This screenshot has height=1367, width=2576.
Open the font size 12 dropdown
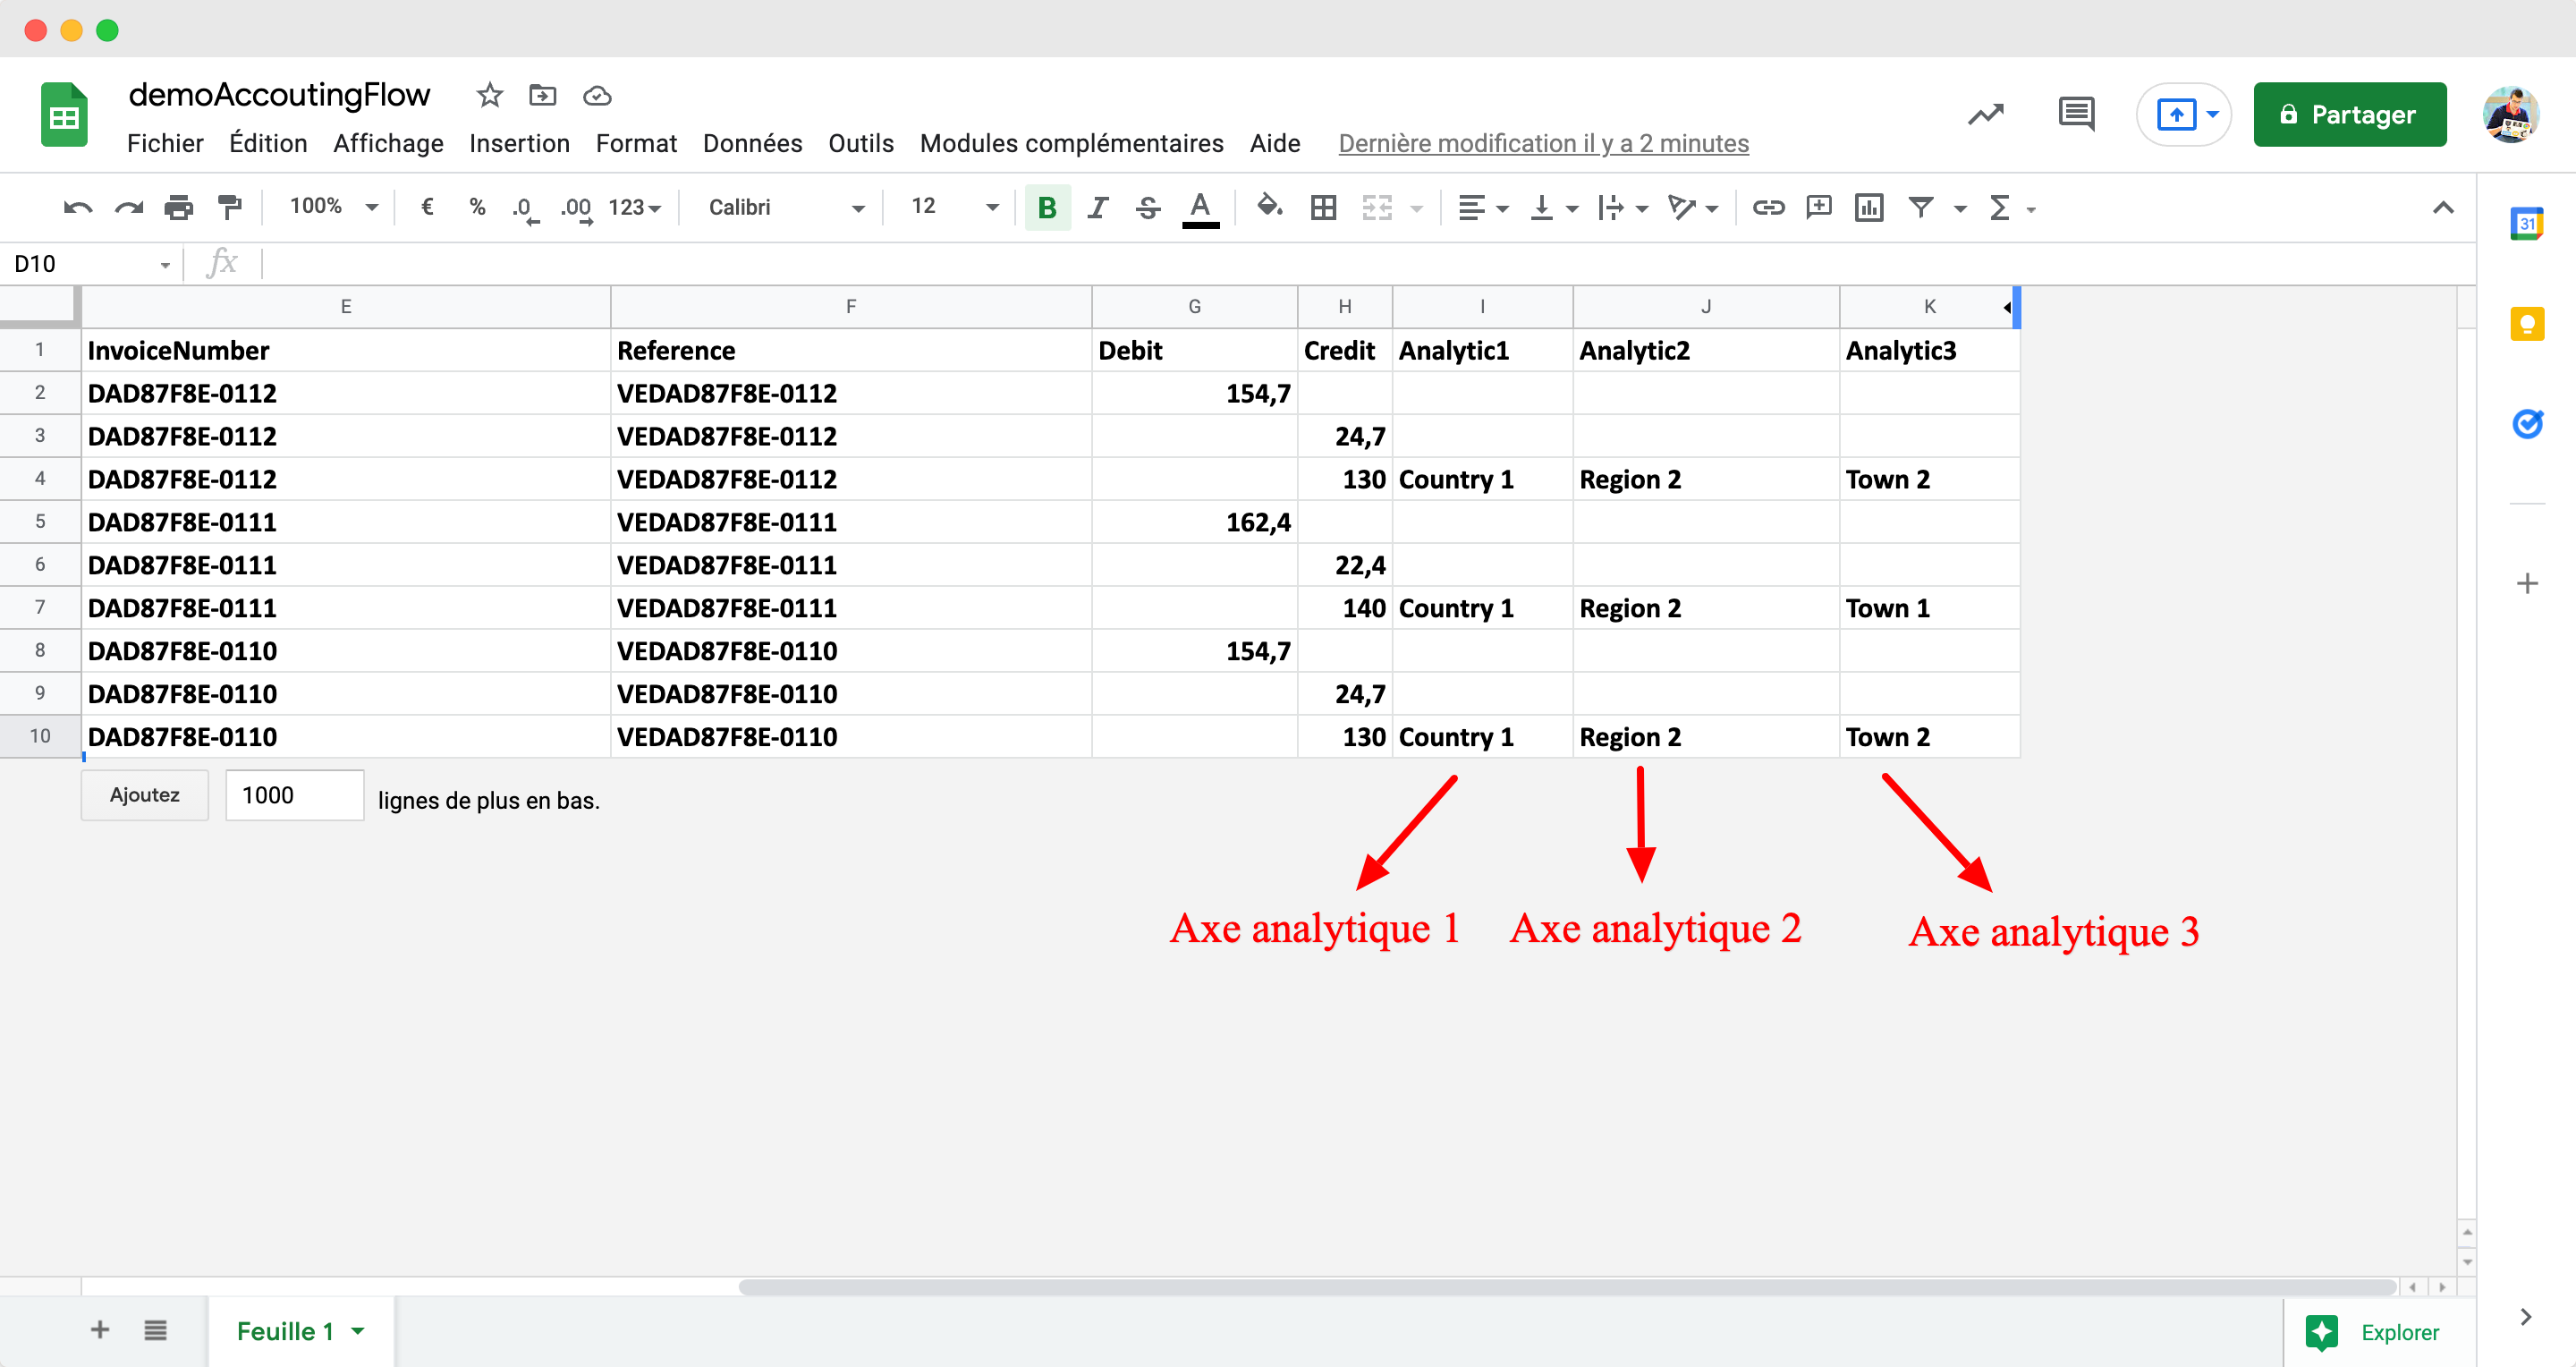click(x=954, y=207)
